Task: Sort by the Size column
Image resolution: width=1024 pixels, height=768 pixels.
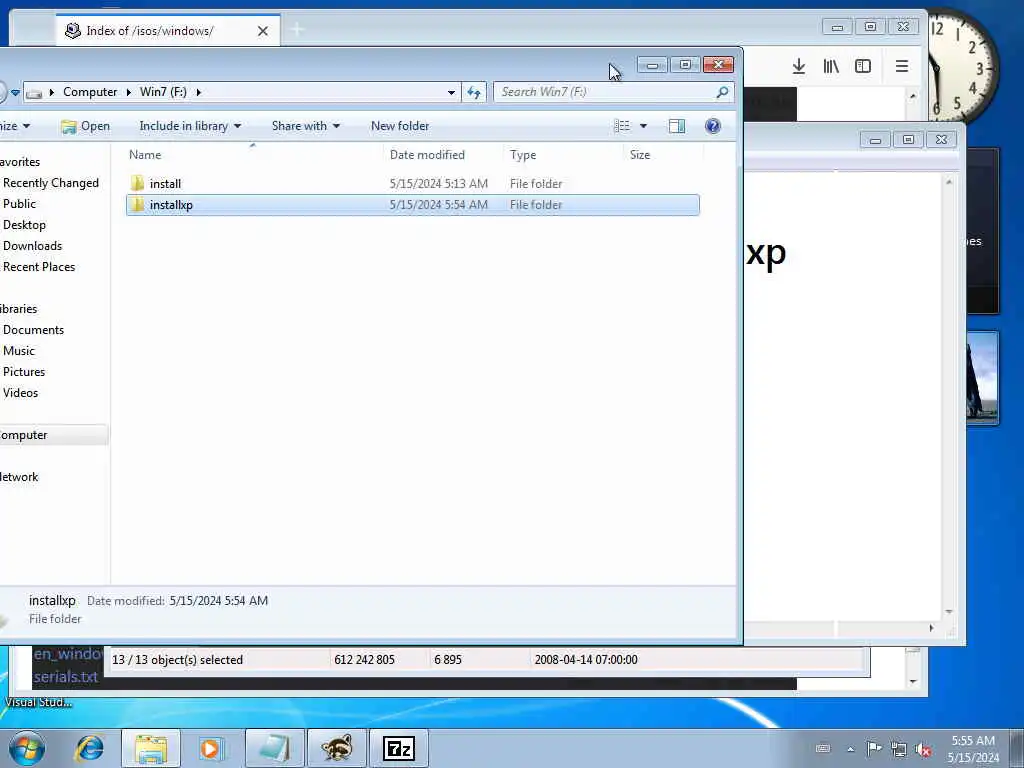Action: point(640,155)
